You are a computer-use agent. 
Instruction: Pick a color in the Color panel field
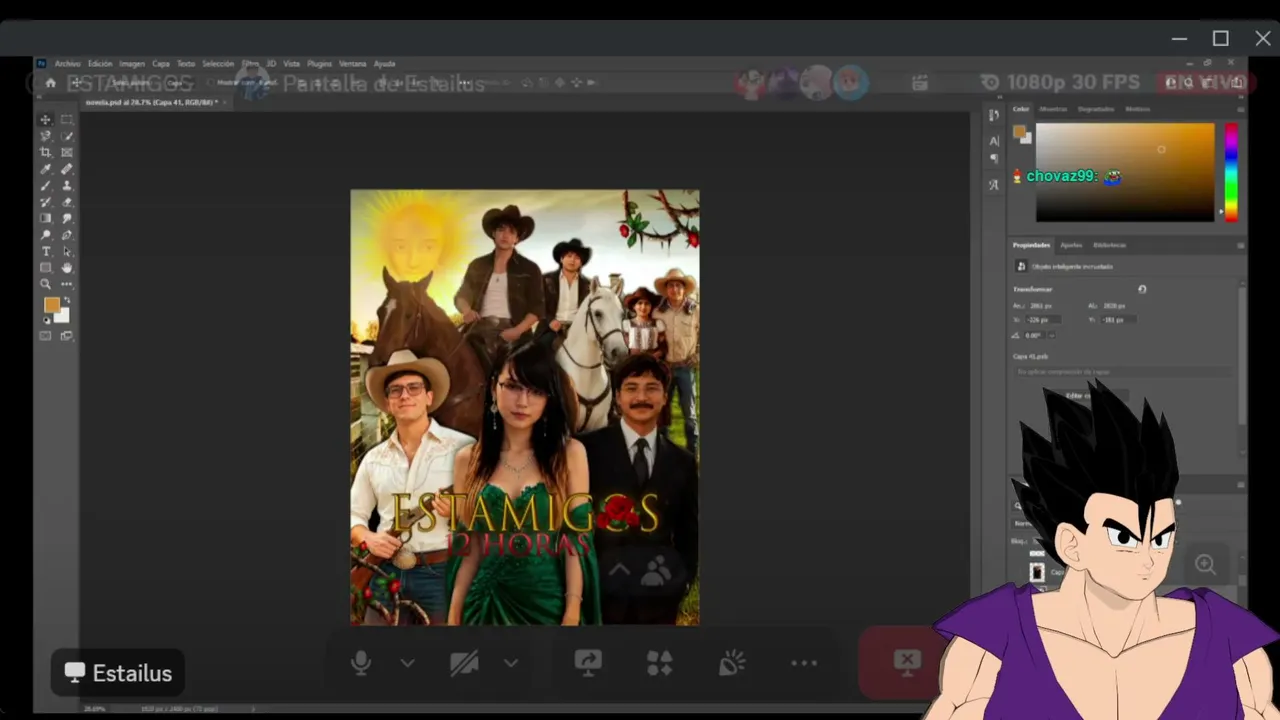tap(1125, 172)
